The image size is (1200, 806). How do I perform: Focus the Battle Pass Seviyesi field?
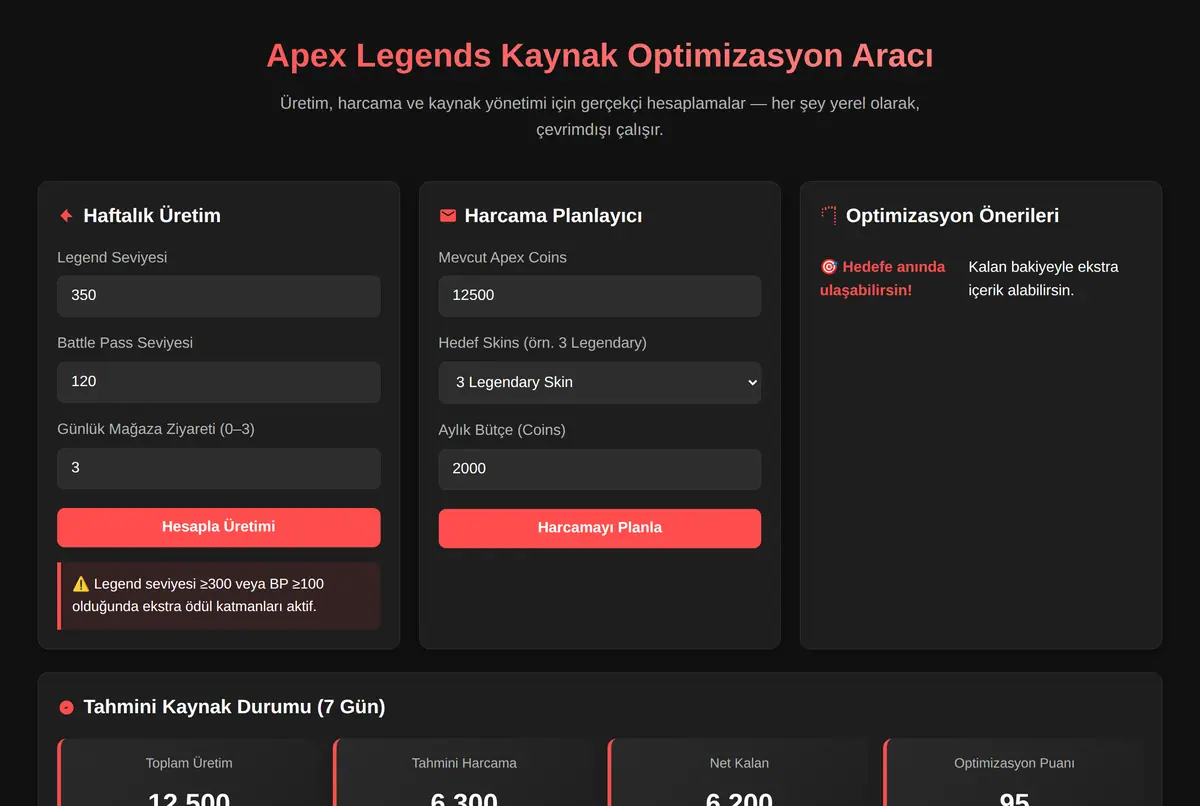coord(219,382)
